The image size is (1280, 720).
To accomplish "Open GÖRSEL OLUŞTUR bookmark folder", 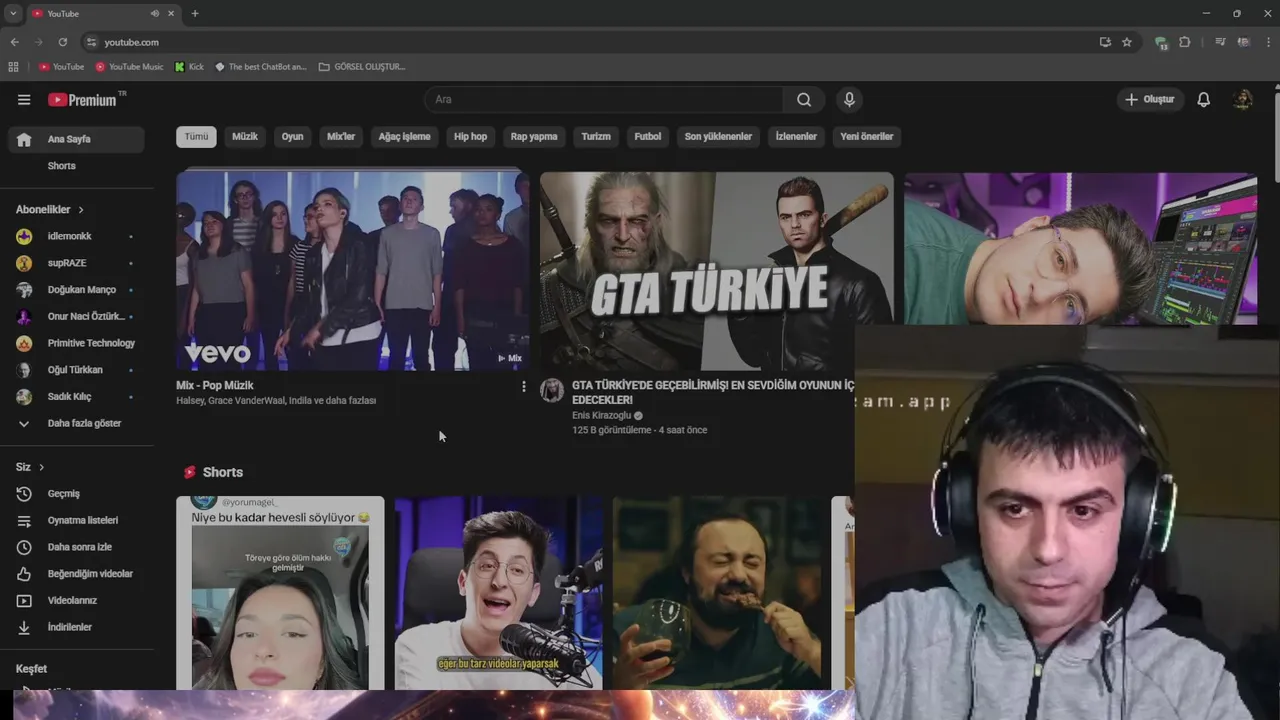I will click(362, 67).
